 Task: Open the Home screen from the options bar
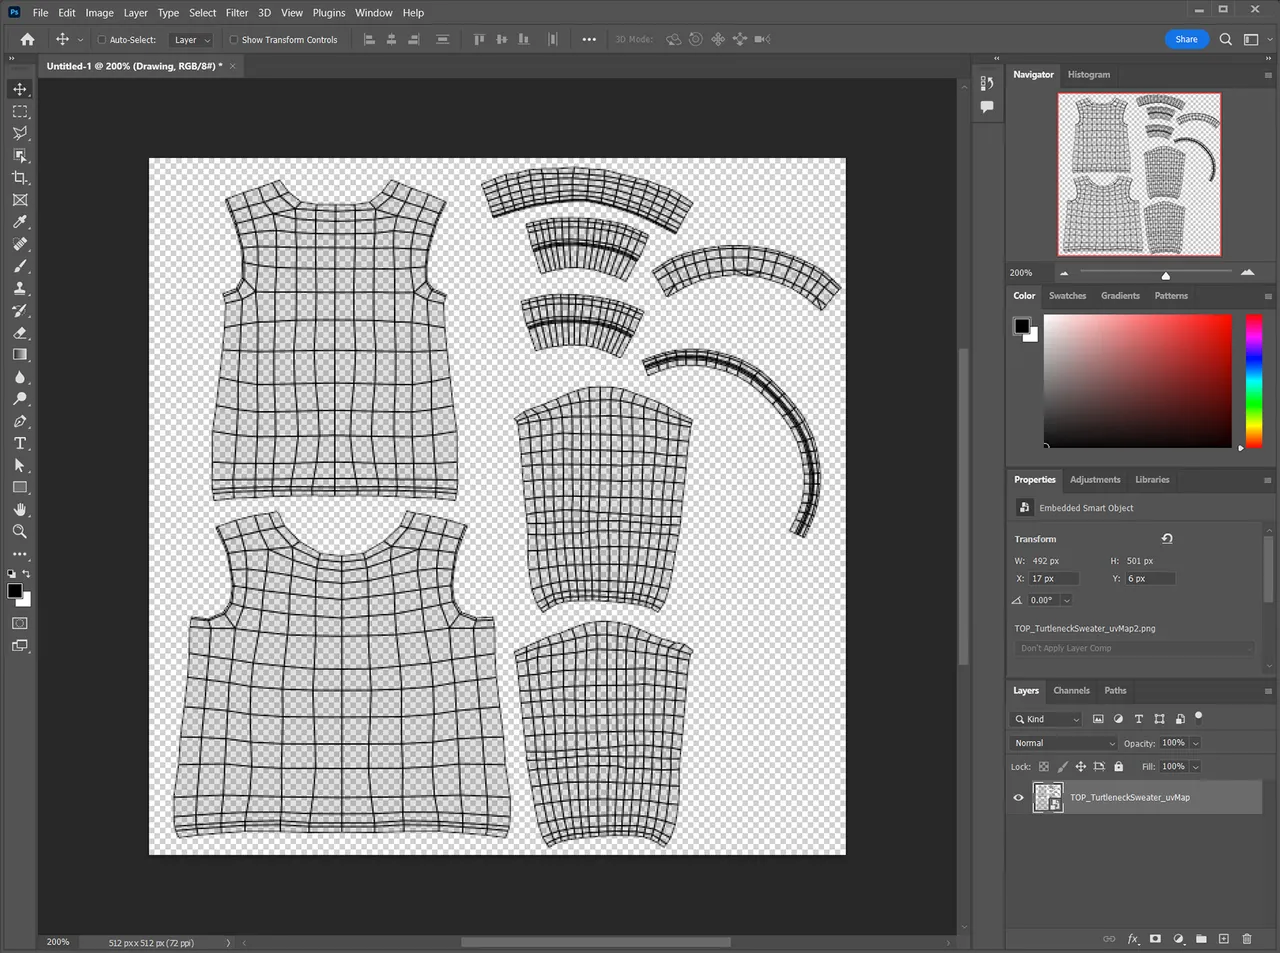(26, 39)
